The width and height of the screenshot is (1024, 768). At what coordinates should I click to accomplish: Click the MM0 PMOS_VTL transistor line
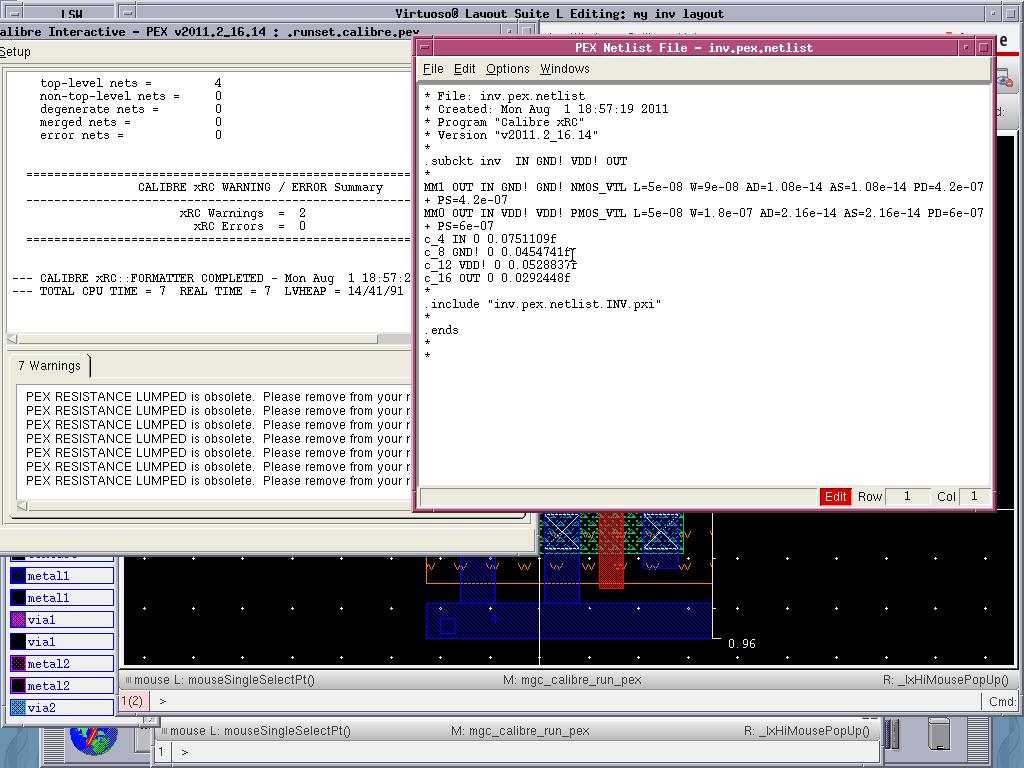[x=703, y=214]
